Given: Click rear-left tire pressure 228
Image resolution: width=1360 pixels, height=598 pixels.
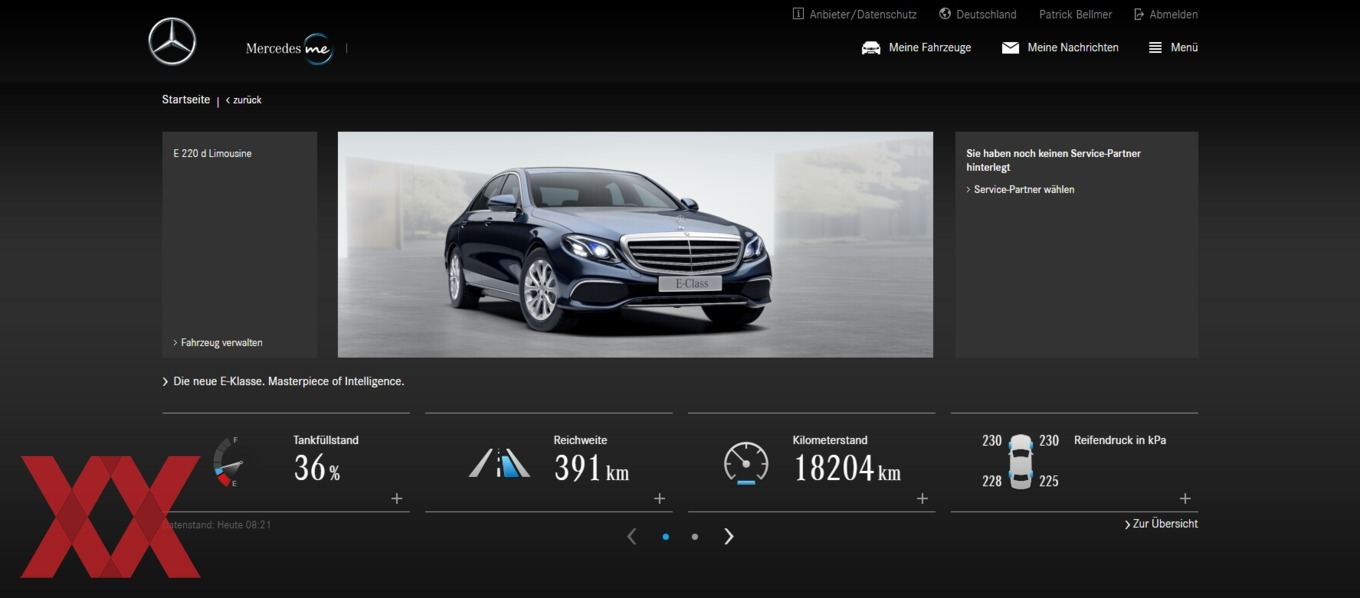Looking at the screenshot, I should [x=992, y=482].
